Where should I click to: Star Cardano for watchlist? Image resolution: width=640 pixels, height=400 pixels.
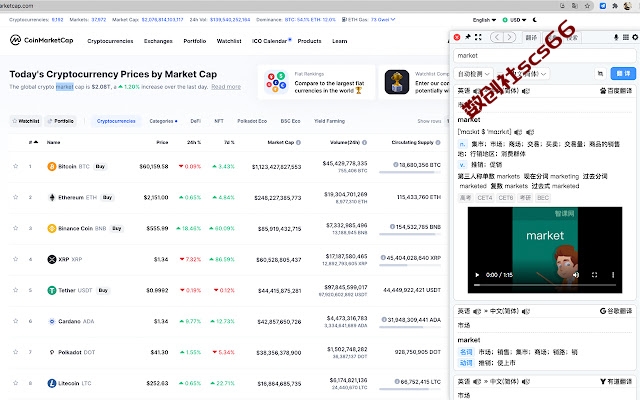pyautogui.click(x=16, y=321)
